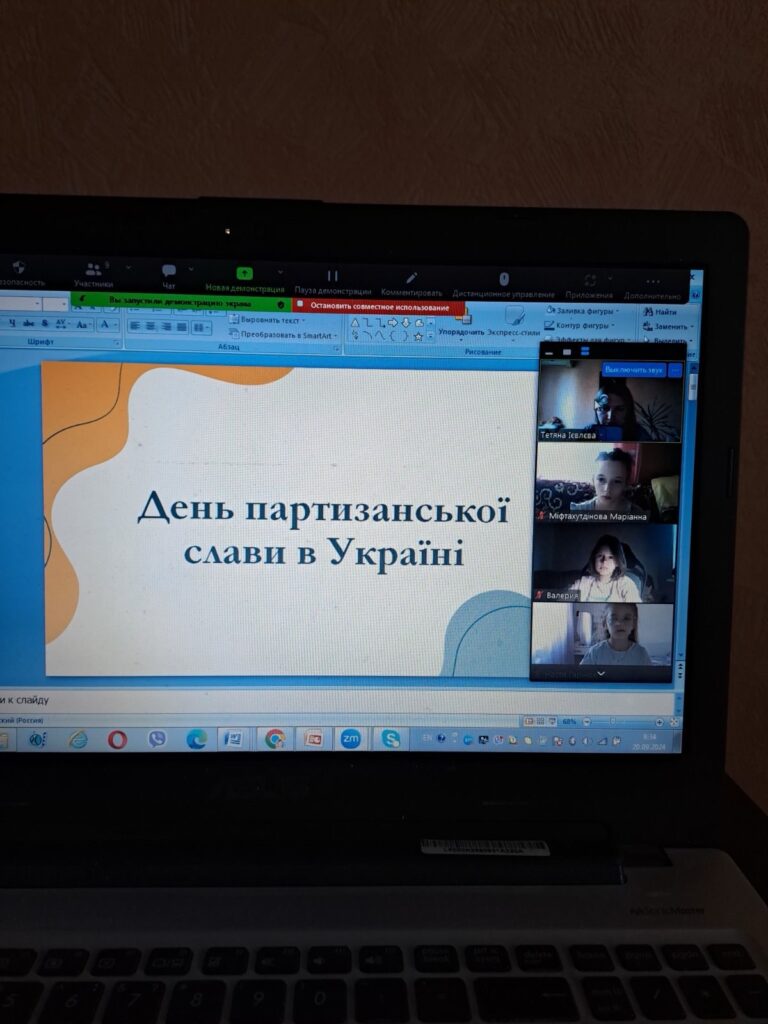Click 68% zoom level in status bar

pyautogui.click(x=569, y=722)
